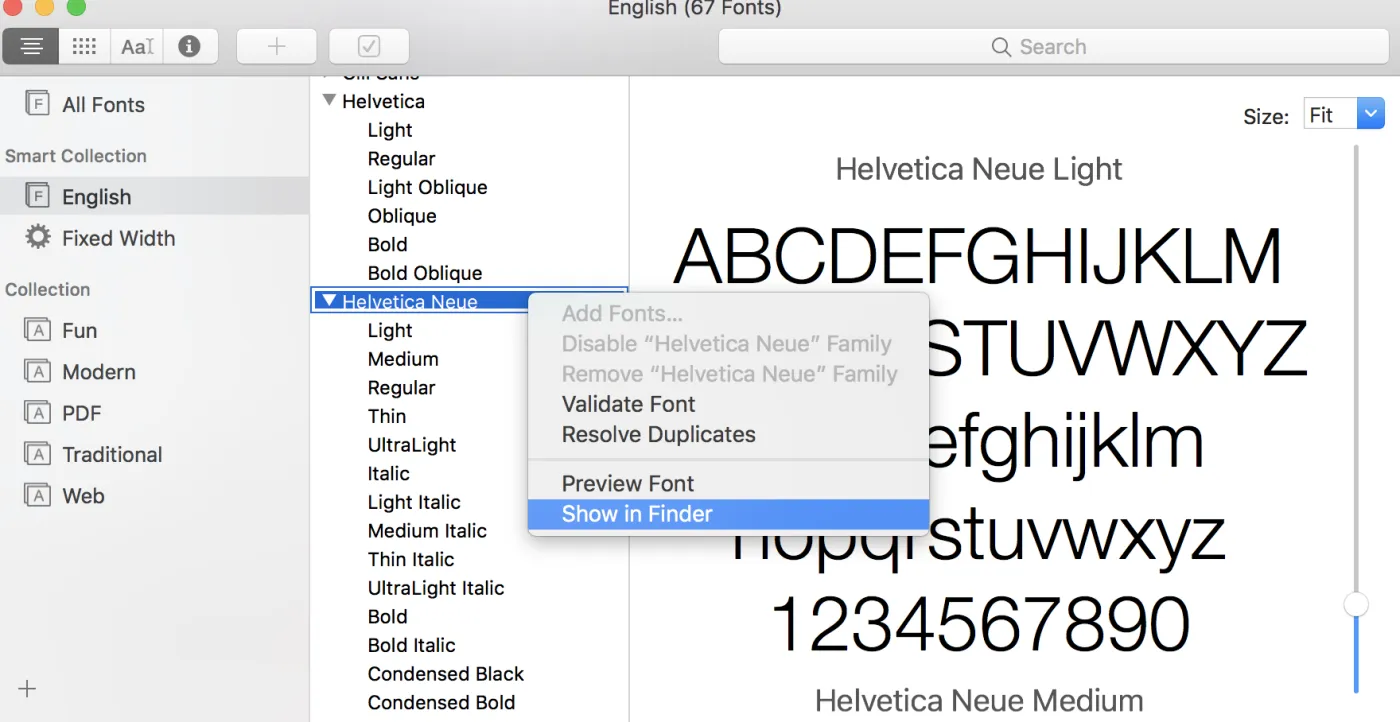Select the Fun collection label

(79, 330)
